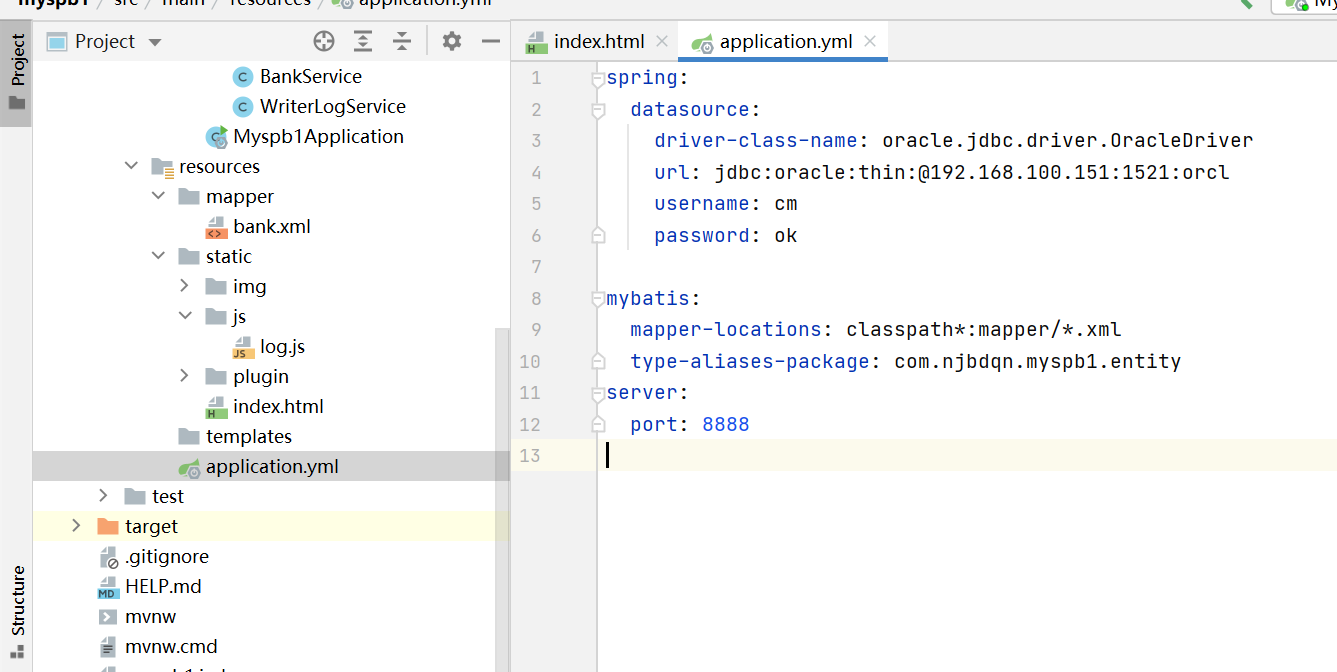Select .gitignore file

tap(167, 556)
